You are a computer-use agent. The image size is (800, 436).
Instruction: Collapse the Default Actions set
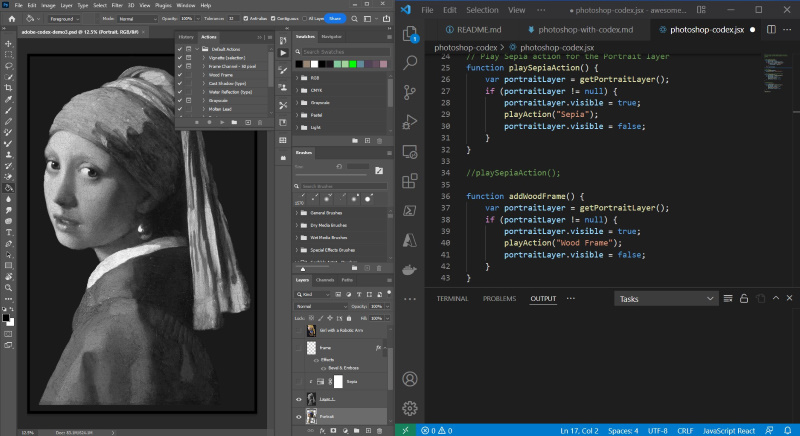point(197,49)
